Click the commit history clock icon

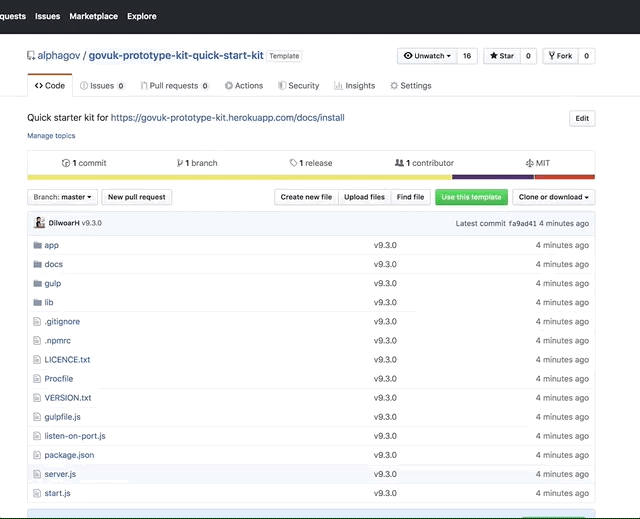(66, 163)
